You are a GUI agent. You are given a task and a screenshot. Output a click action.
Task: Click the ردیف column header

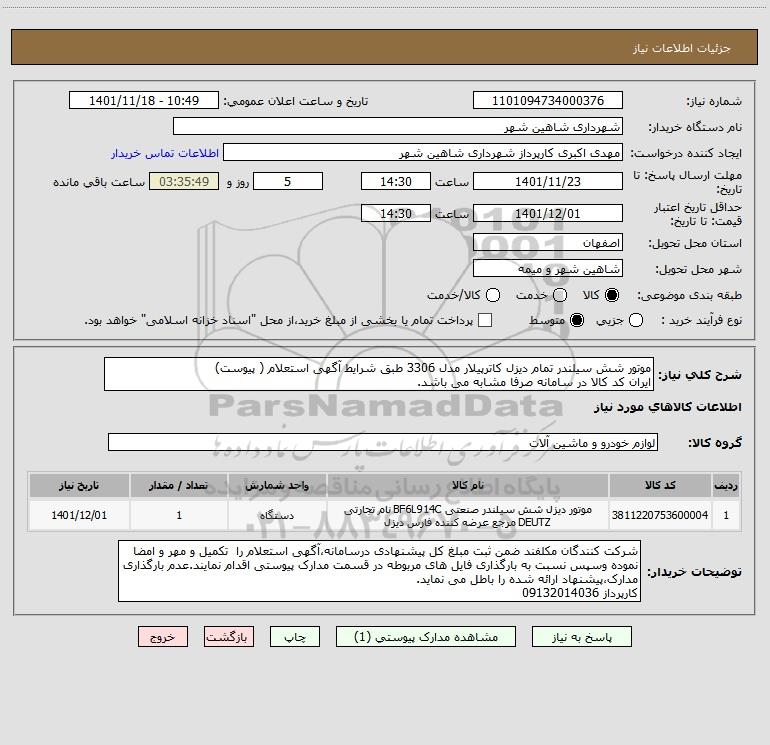pyautogui.click(x=726, y=485)
